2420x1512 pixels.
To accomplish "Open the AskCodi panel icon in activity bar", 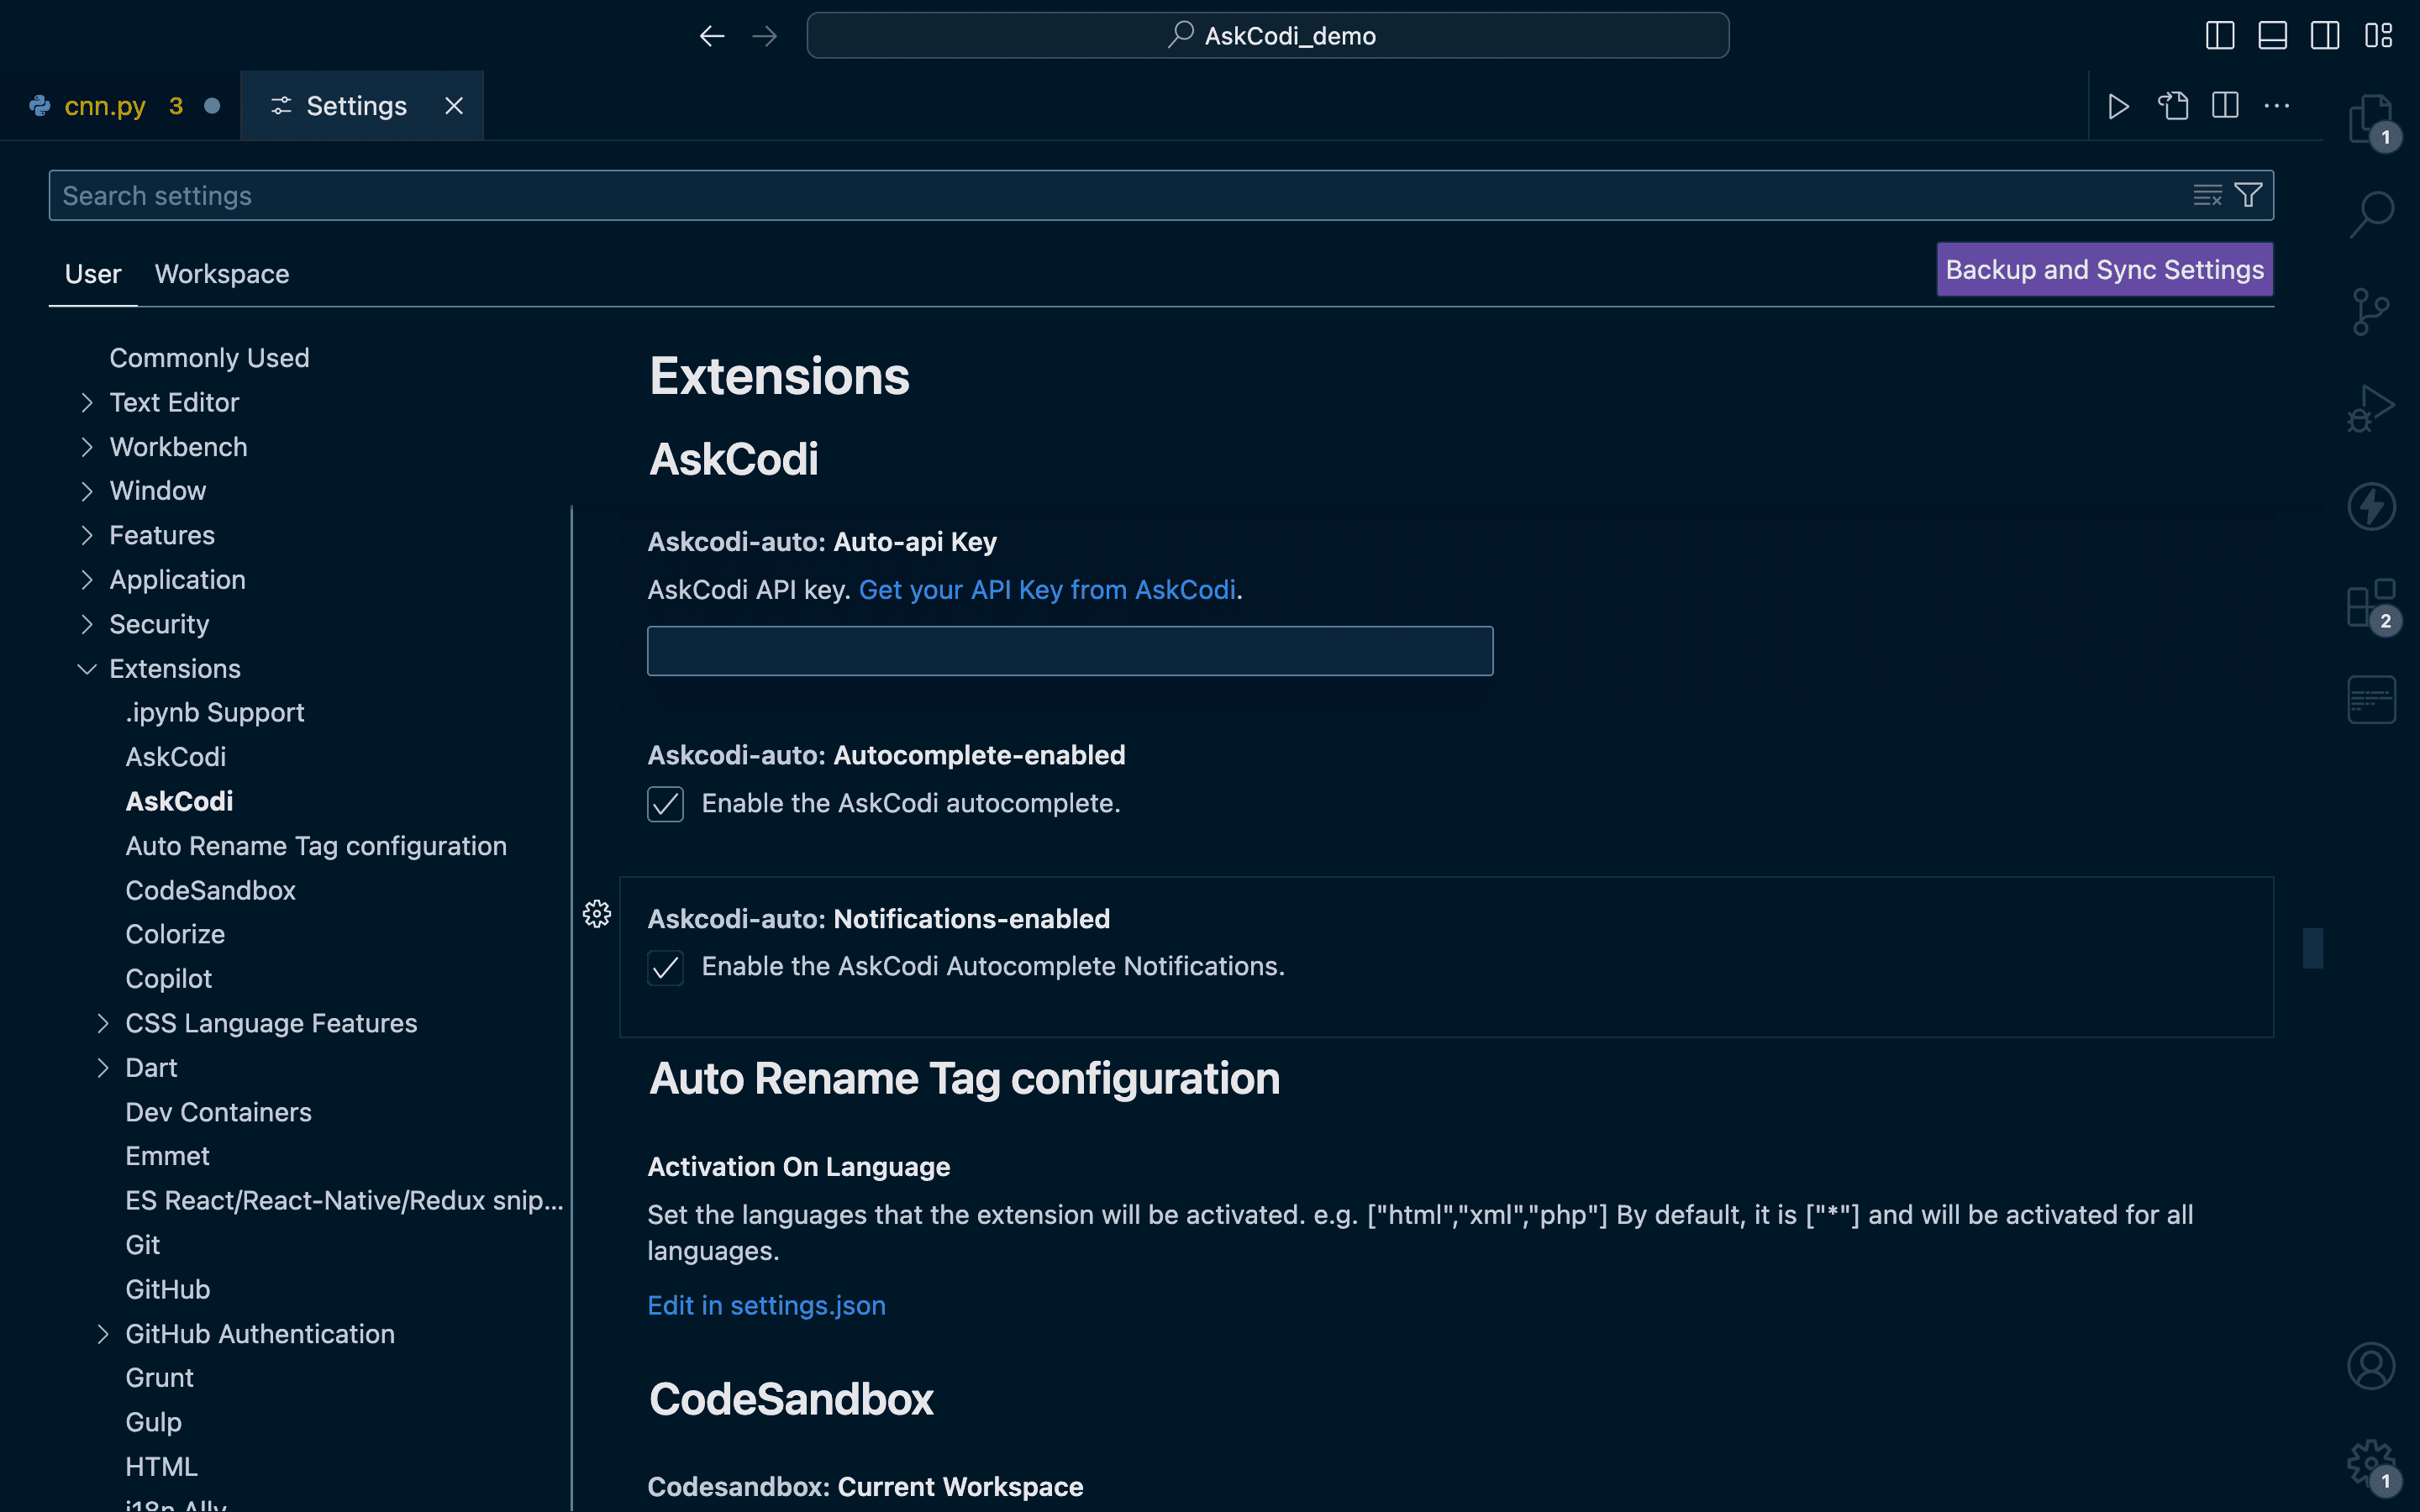I will 2372,700.
